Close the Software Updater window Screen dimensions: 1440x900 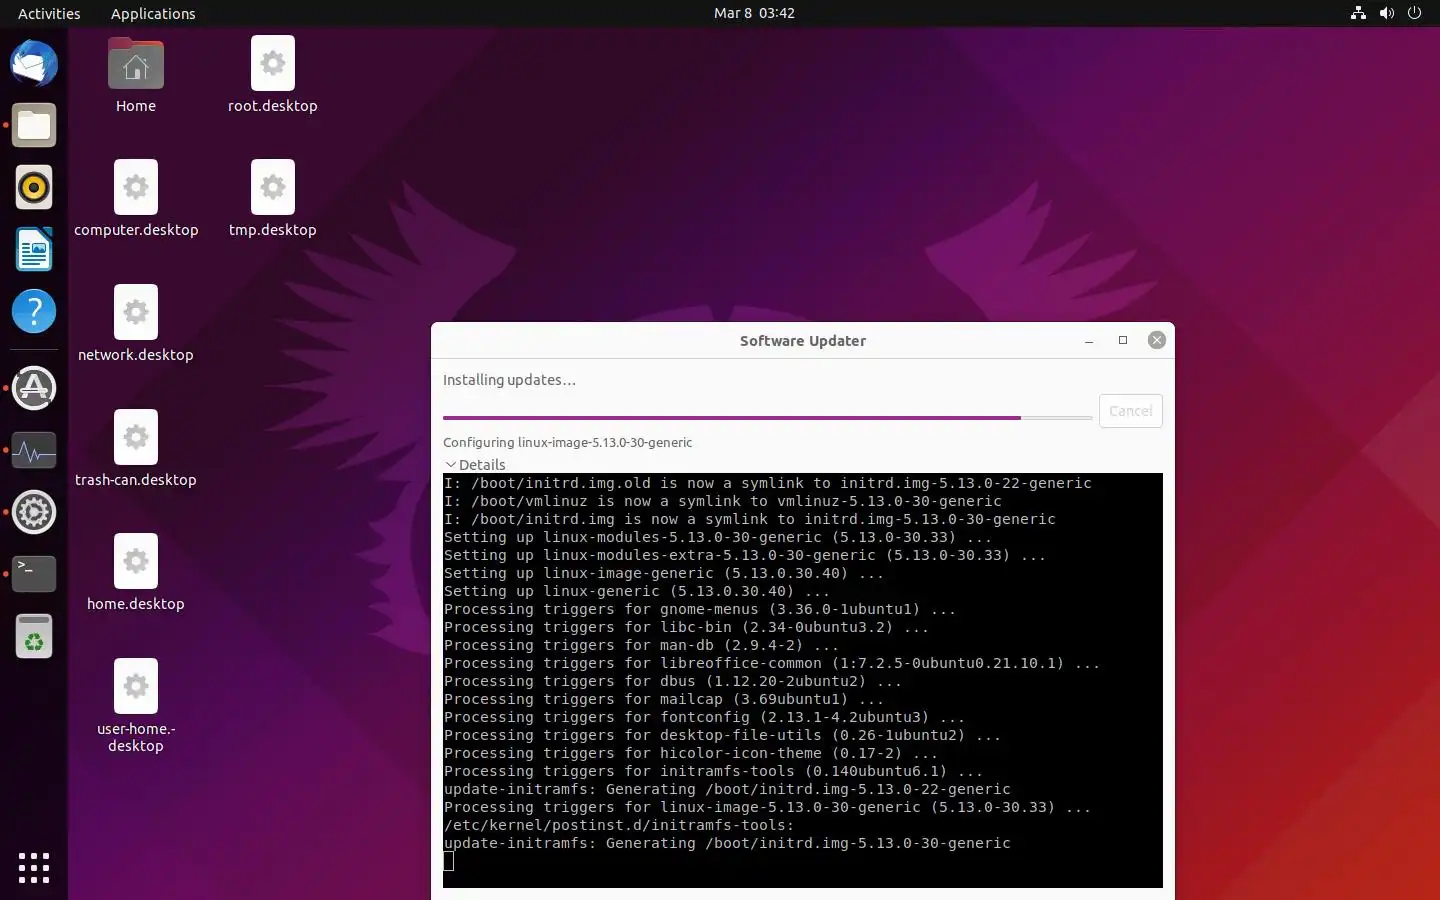coord(1157,340)
